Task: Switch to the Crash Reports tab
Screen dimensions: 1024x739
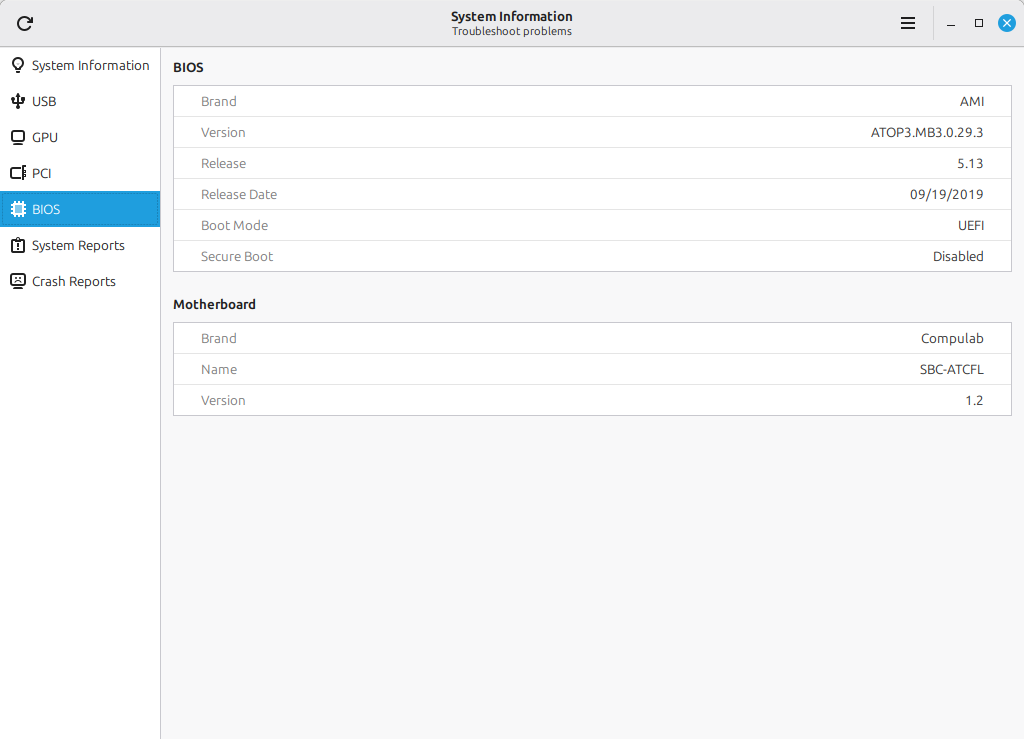Action: pos(73,281)
